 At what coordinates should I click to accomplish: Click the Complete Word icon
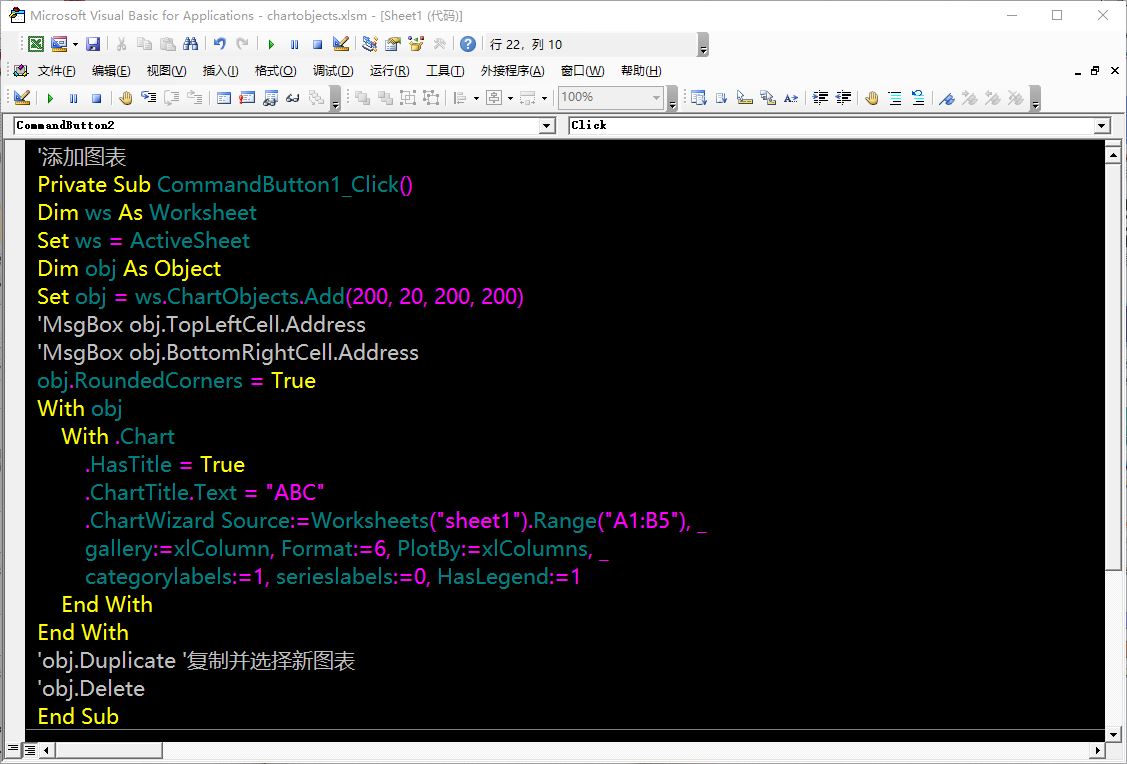(x=791, y=98)
